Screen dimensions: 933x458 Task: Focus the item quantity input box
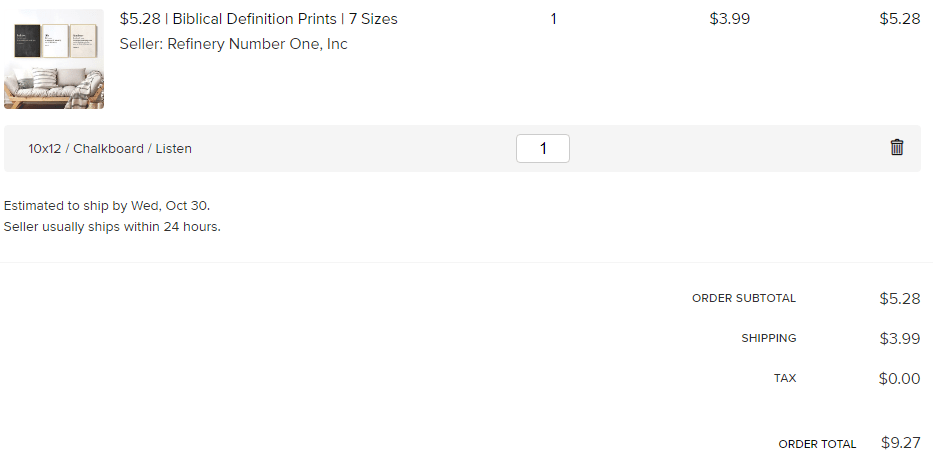pos(543,148)
